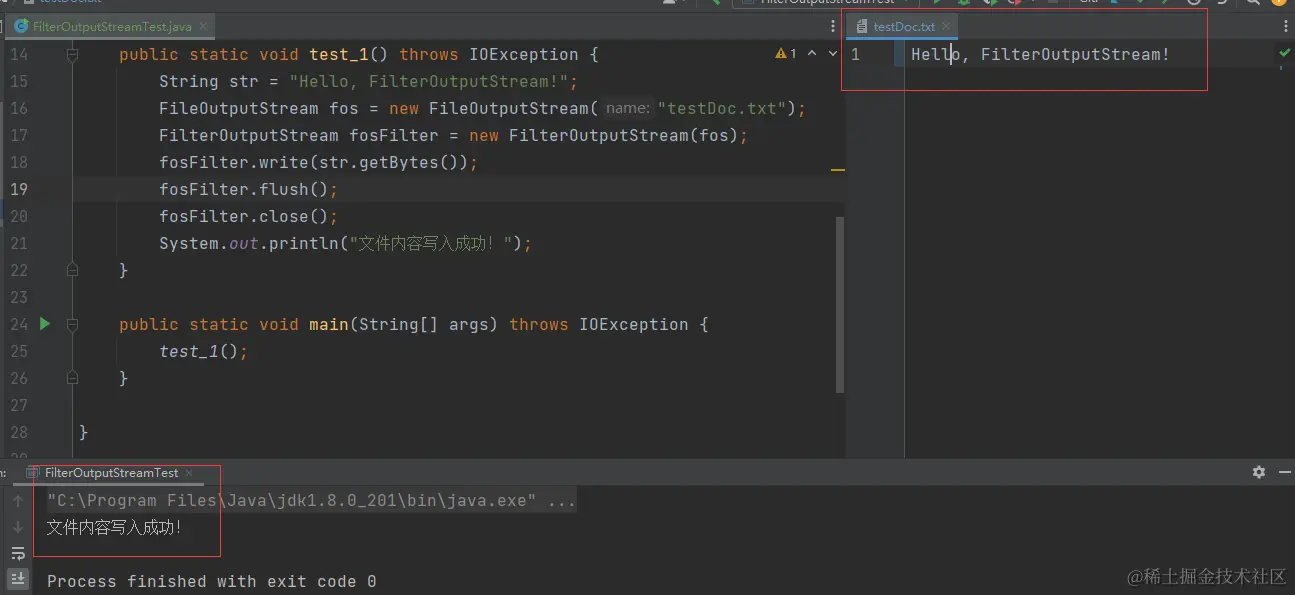Image resolution: width=1295 pixels, height=595 pixels.
Task: Click 'new FilterOutputStream(fos)' on line 17
Action: 603,135
